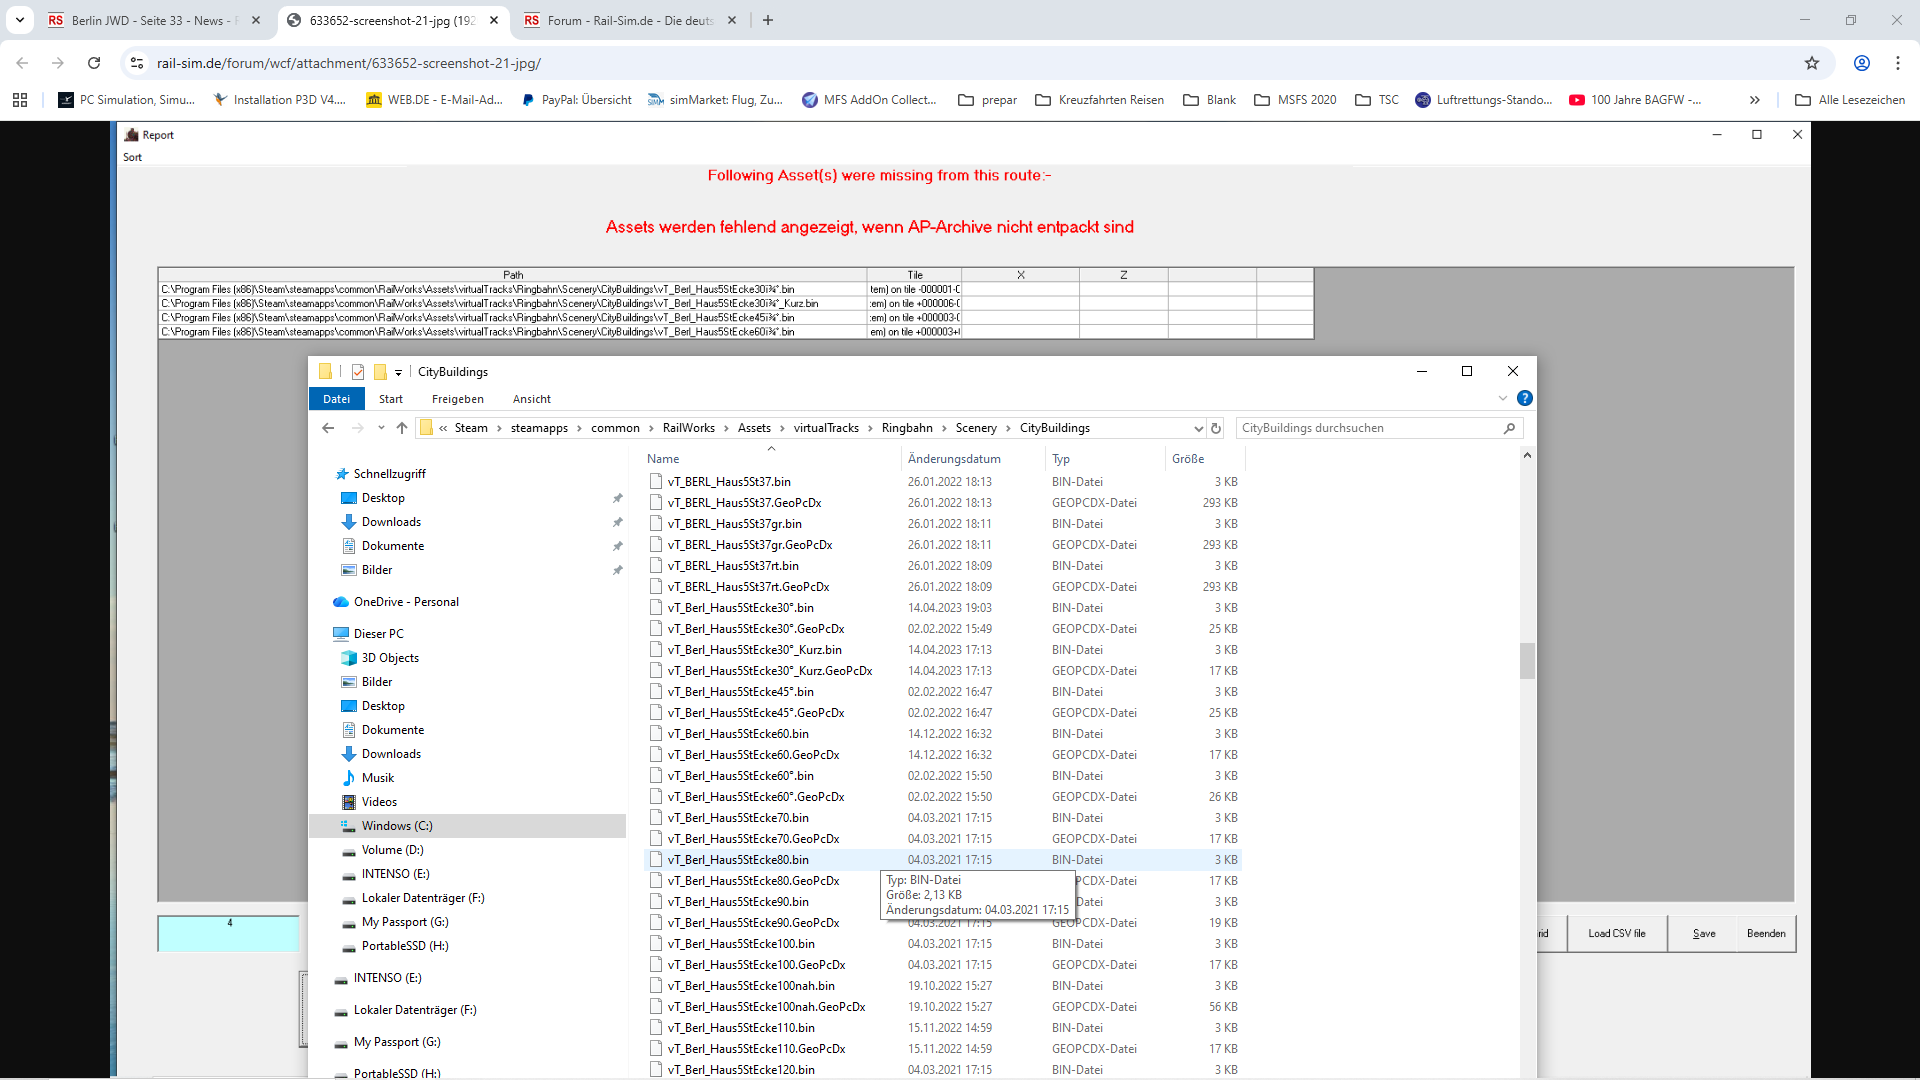
Task: Open the YouTube bookmark 100 Jahre BAGFW
Action: coord(1635,100)
